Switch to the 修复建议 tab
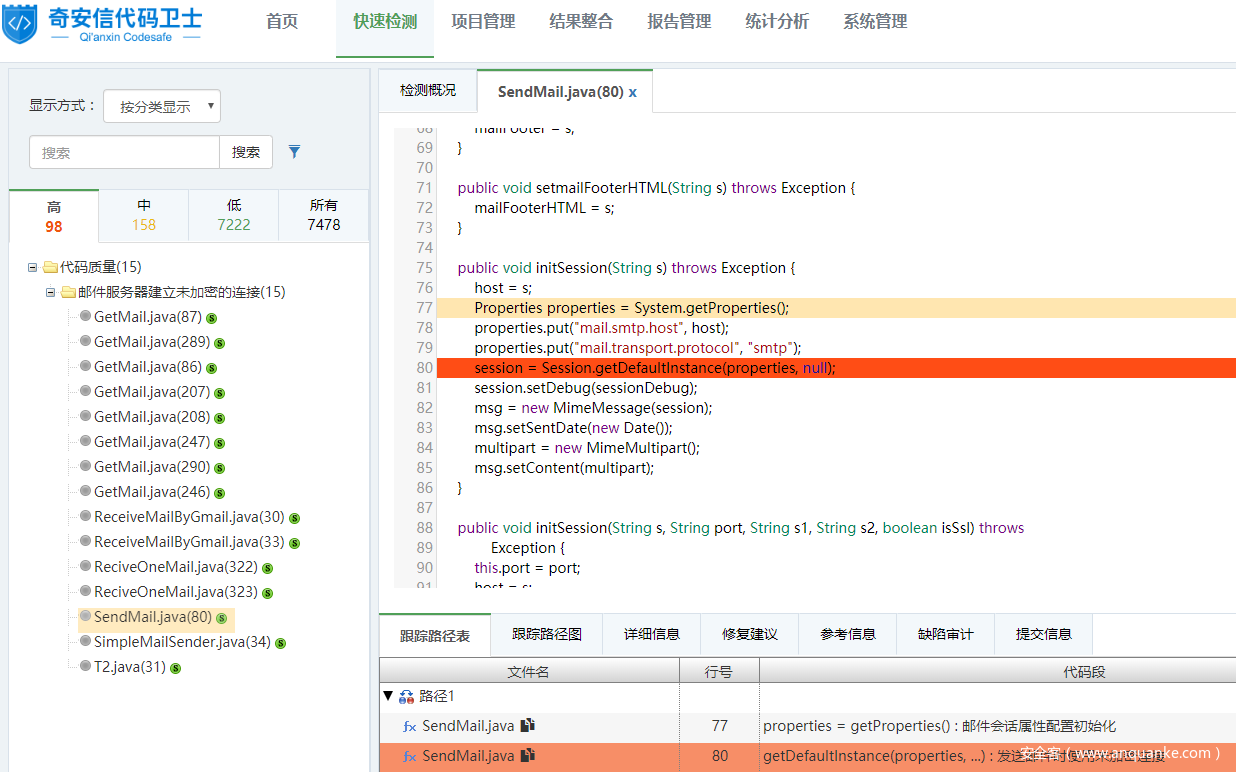This screenshot has height=772, width=1236. [749, 634]
